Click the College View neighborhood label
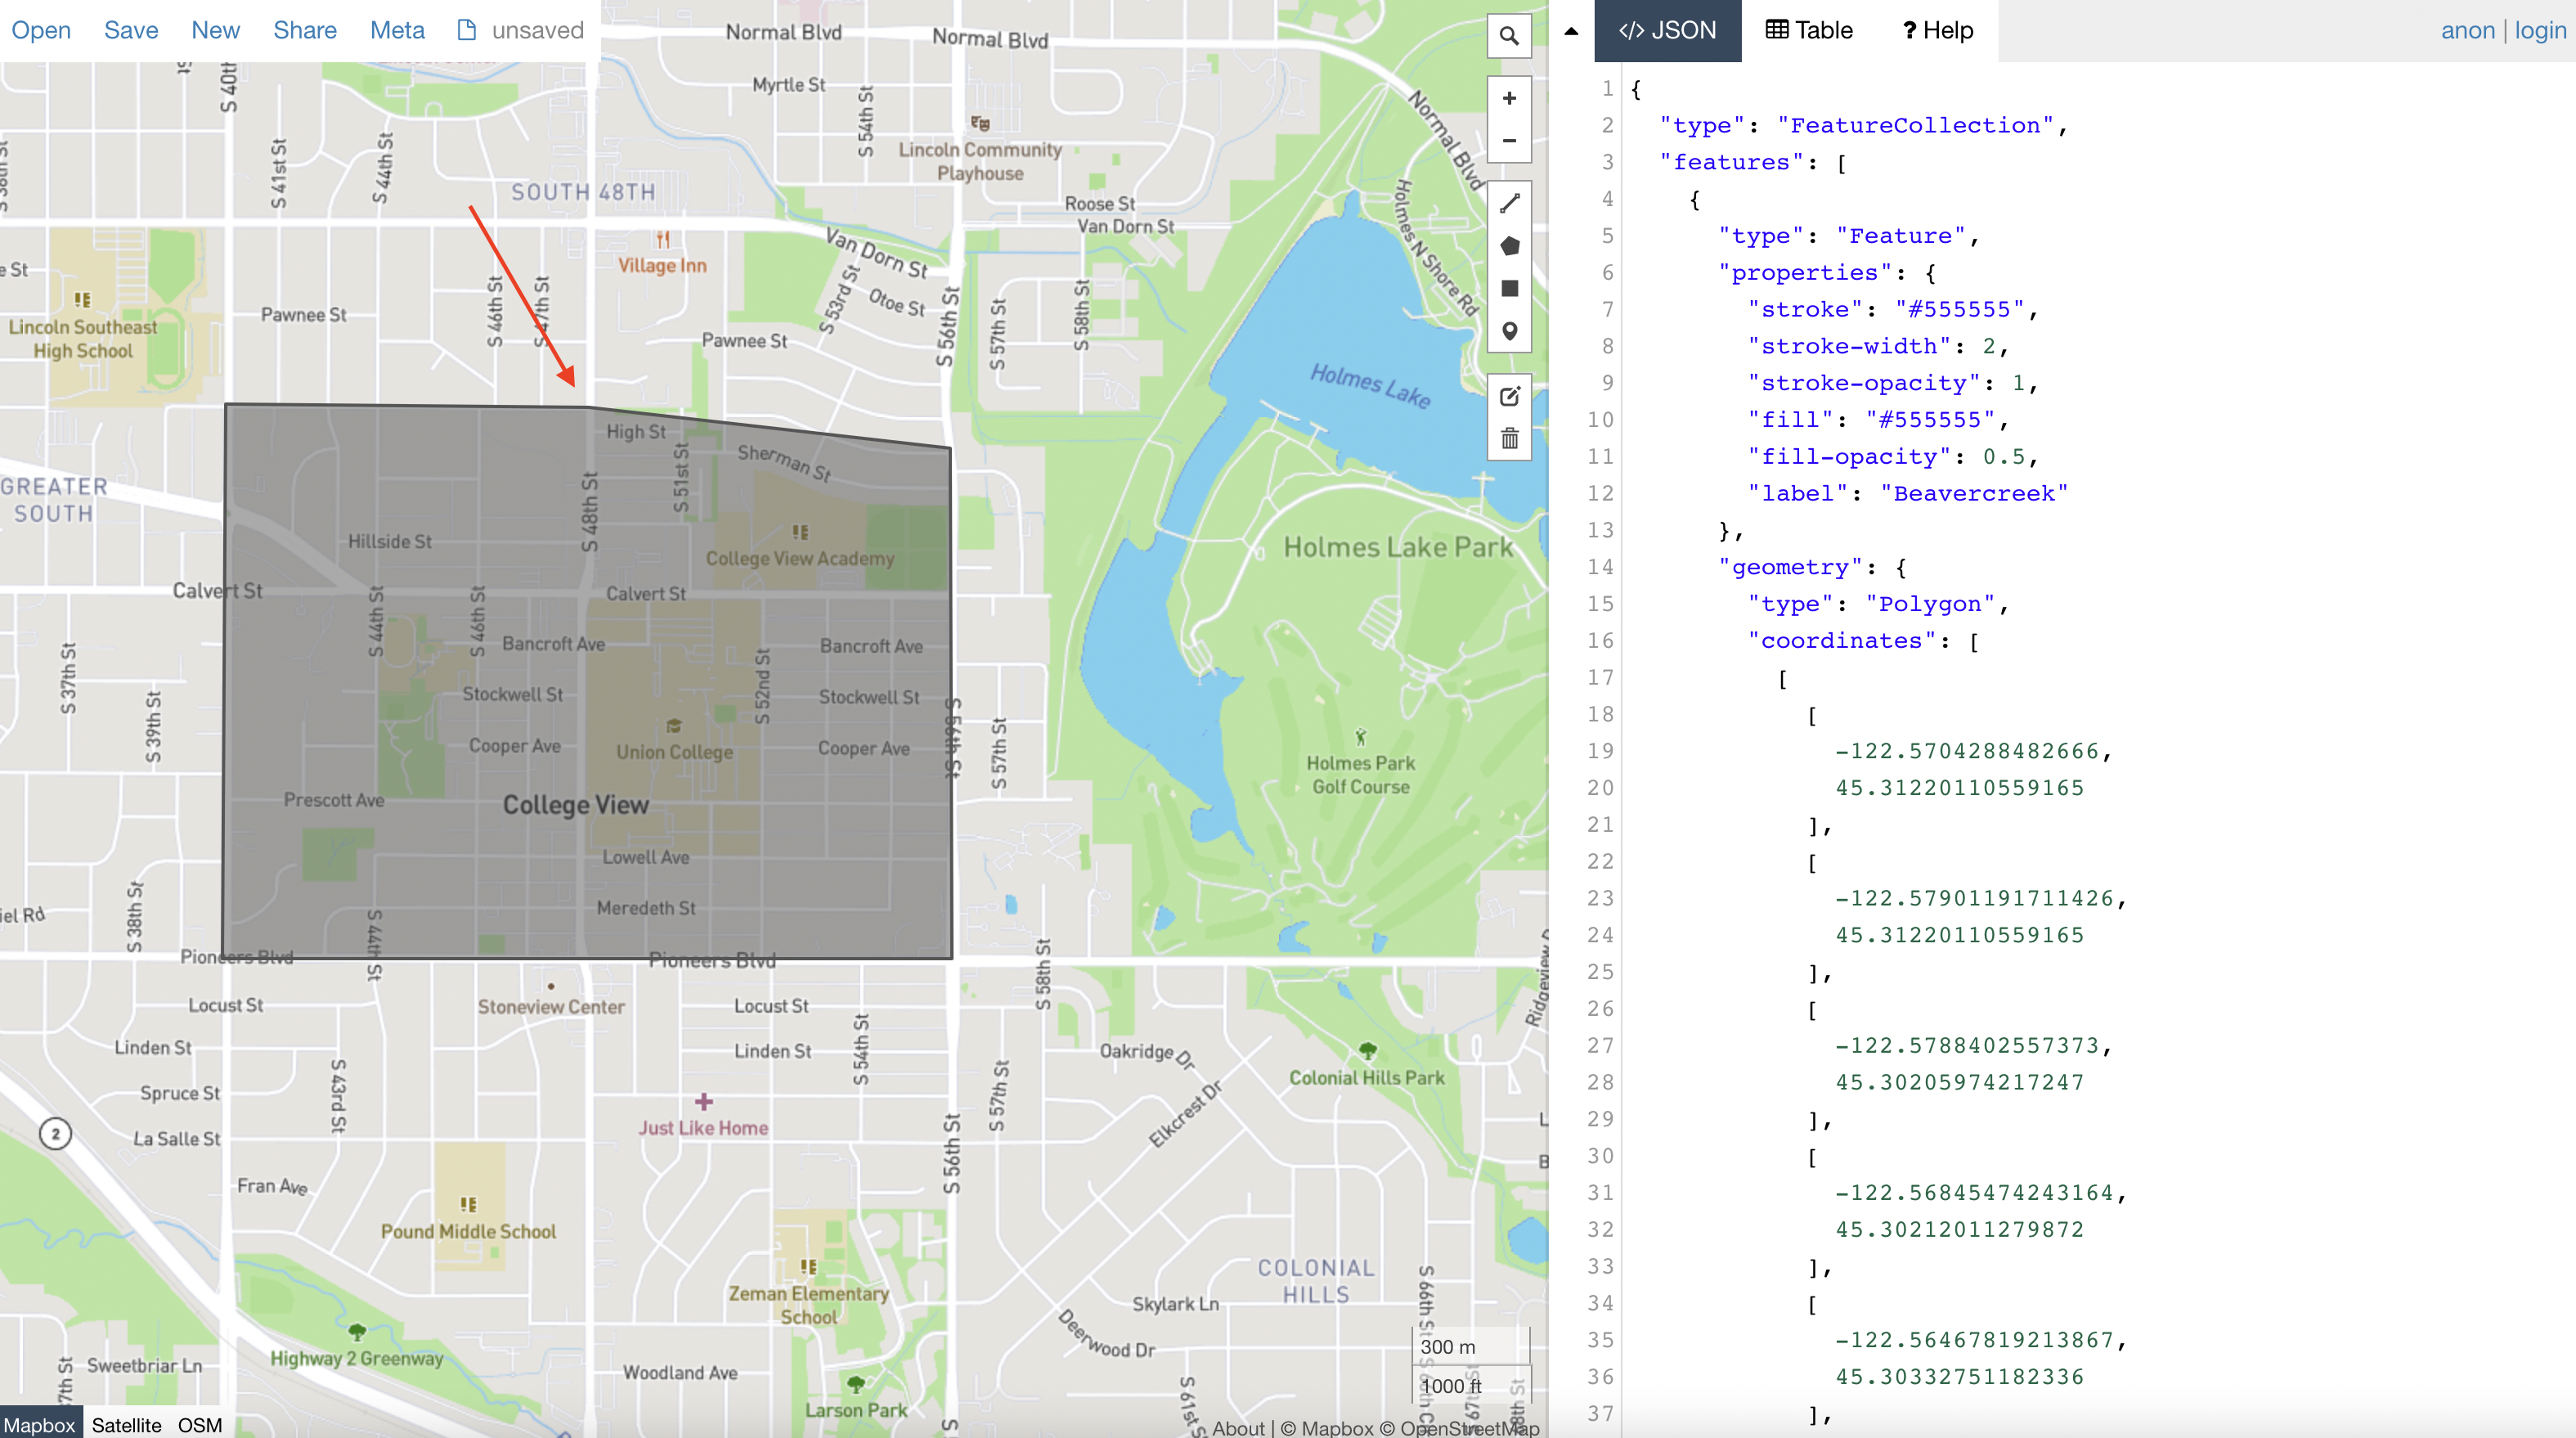Image resolution: width=2576 pixels, height=1438 pixels. pos(576,805)
